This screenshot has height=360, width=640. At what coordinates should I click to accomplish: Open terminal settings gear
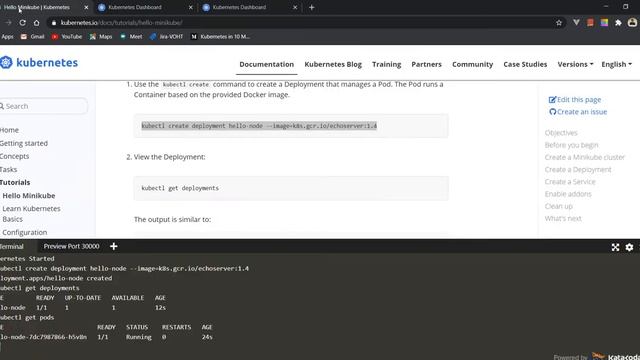(629, 247)
